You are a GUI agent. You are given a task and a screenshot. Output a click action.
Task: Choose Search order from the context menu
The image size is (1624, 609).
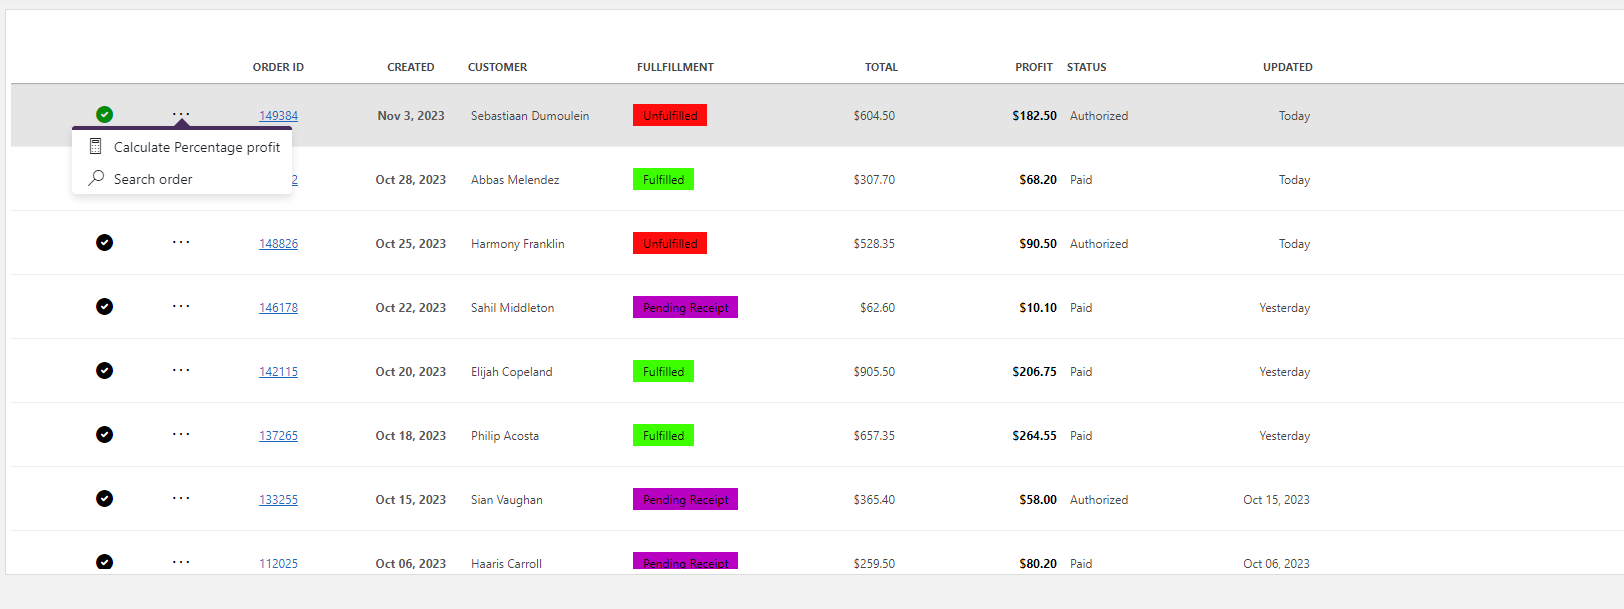pyautogui.click(x=153, y=179)
